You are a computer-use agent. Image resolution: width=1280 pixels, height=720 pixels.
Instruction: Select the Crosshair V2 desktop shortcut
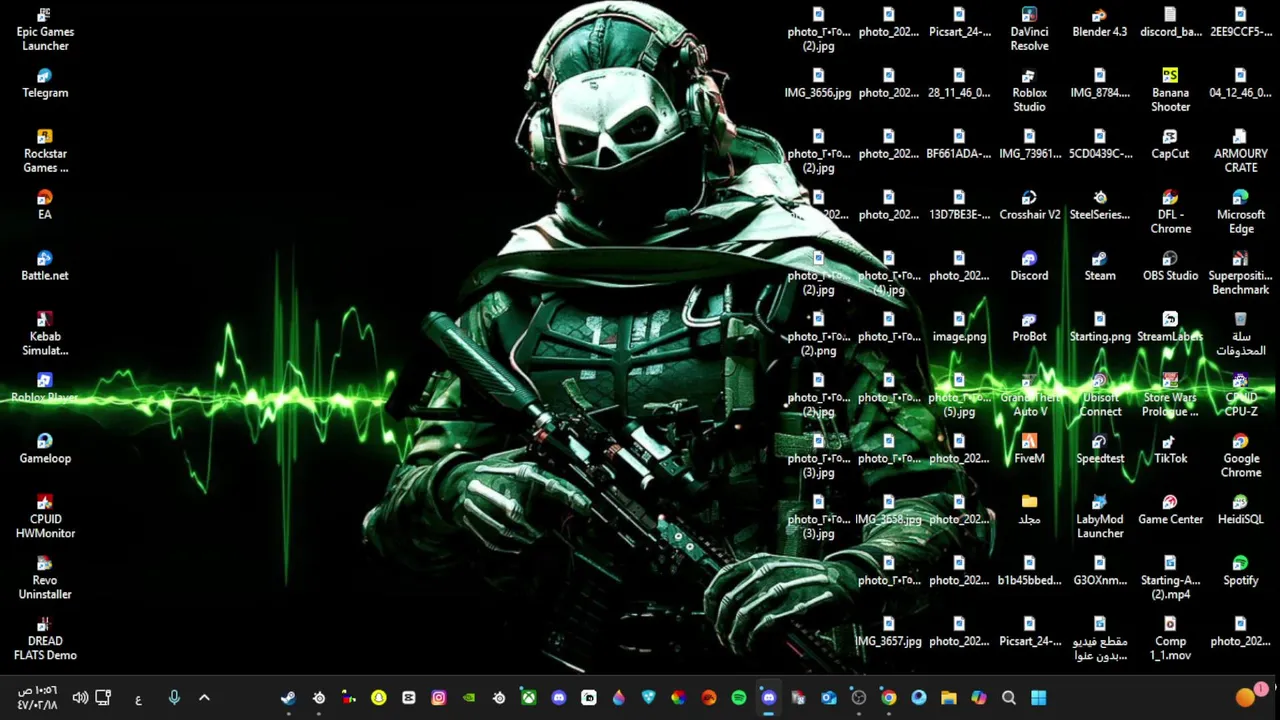[x=1029, y=206]
